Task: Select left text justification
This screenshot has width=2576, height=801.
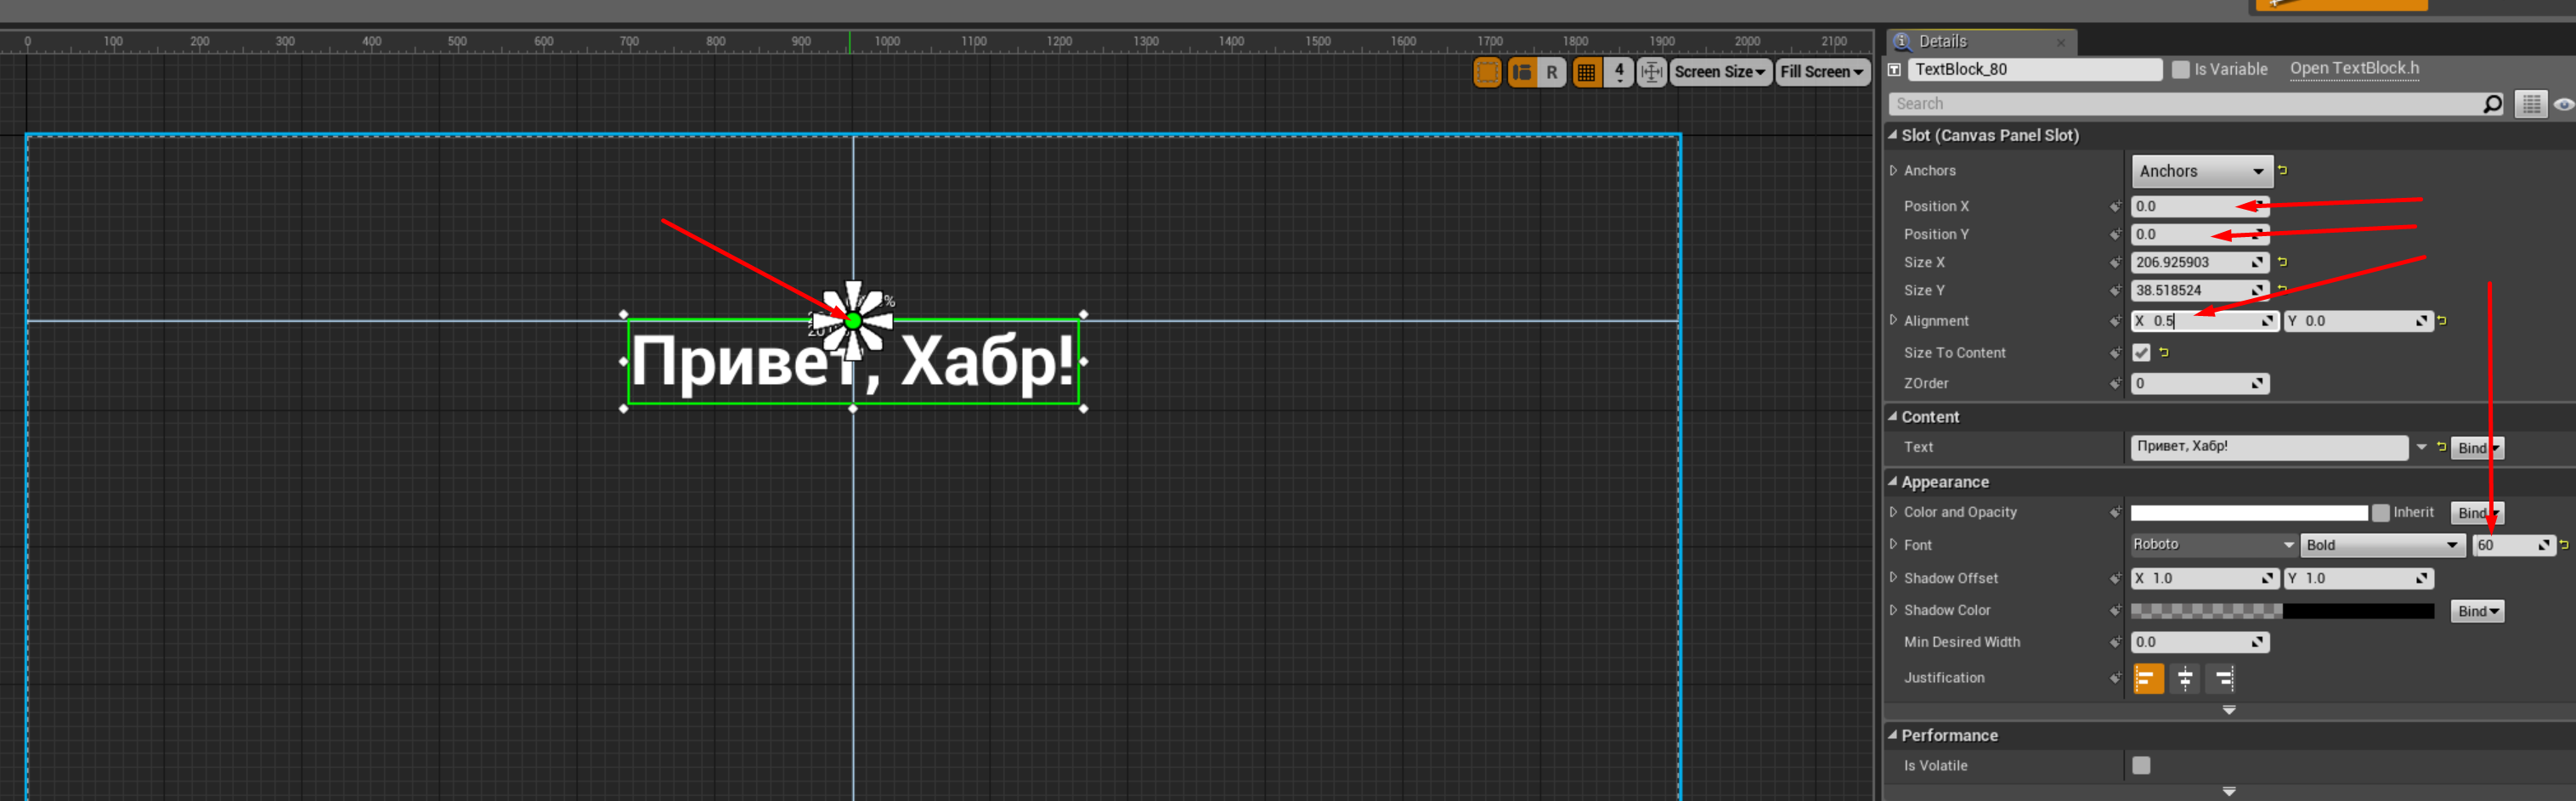Action: tap(2148, 679)
